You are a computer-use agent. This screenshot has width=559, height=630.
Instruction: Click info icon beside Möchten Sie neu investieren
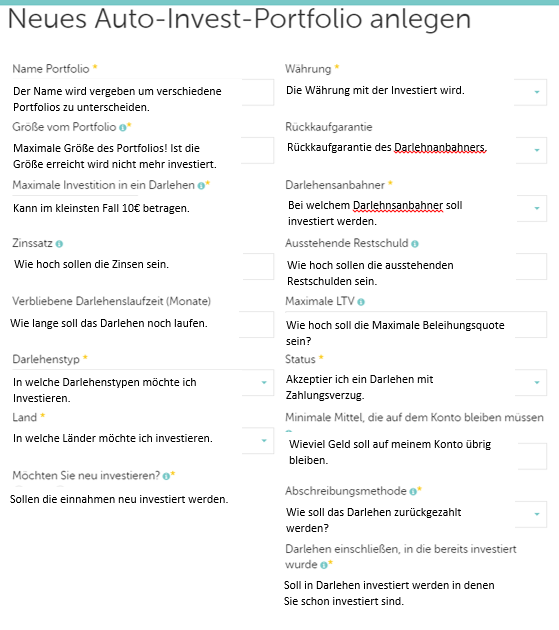pyautogui.click(x=166, y=476)
